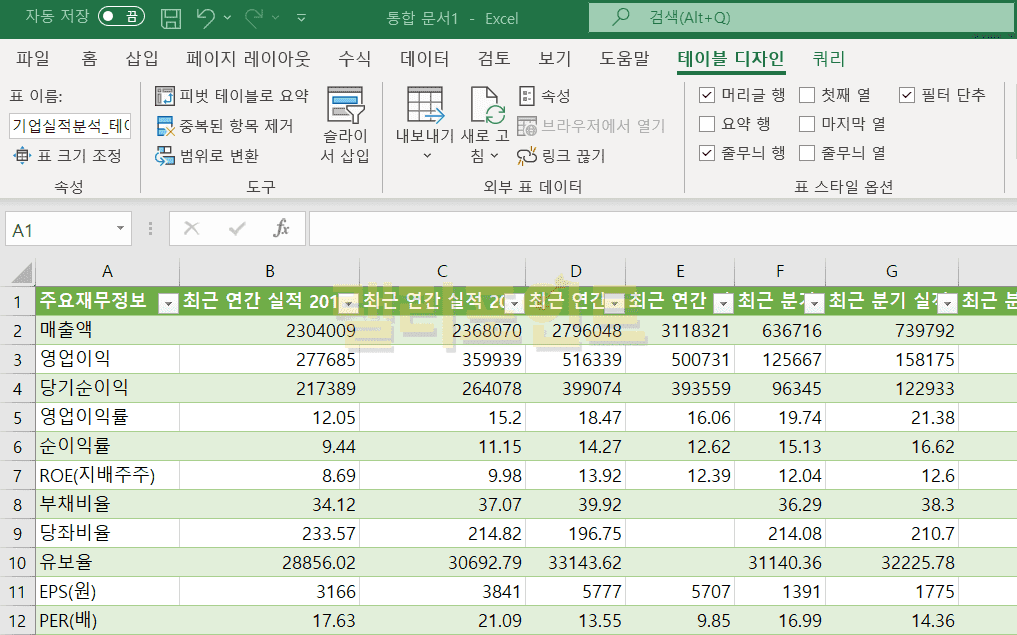Click Resize Table icon
The height and width of the screenshot is (635, 1017).
point(66,156)
